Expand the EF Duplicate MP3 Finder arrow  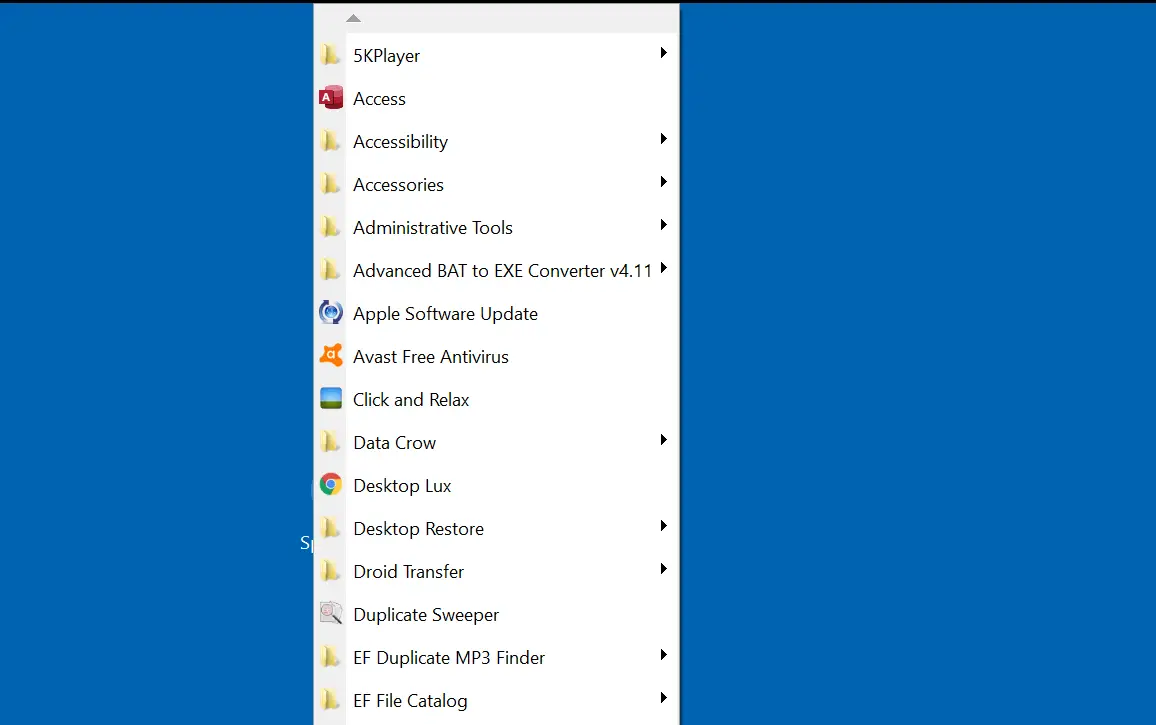664,654
